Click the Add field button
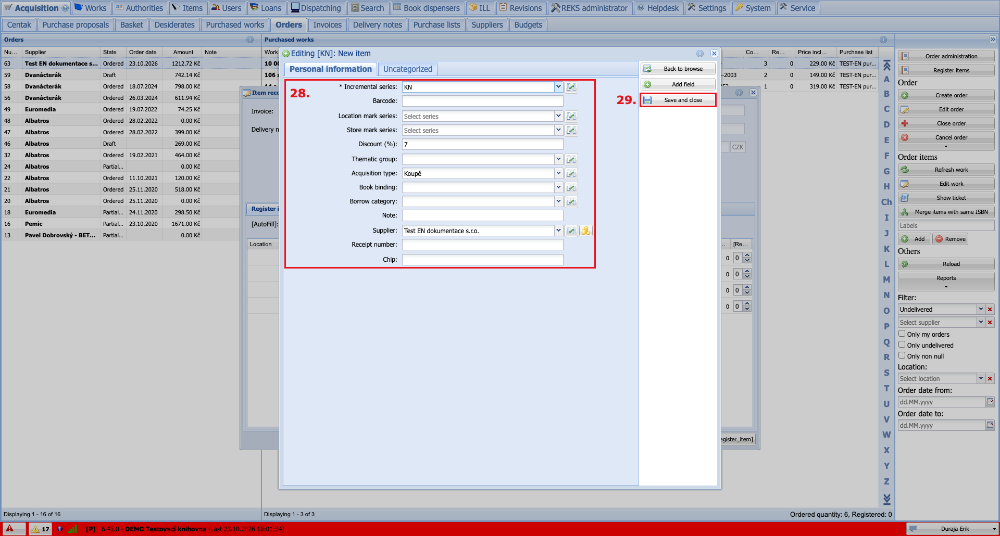The height and width of the screenshot is (536, 1000). [678, 84]
